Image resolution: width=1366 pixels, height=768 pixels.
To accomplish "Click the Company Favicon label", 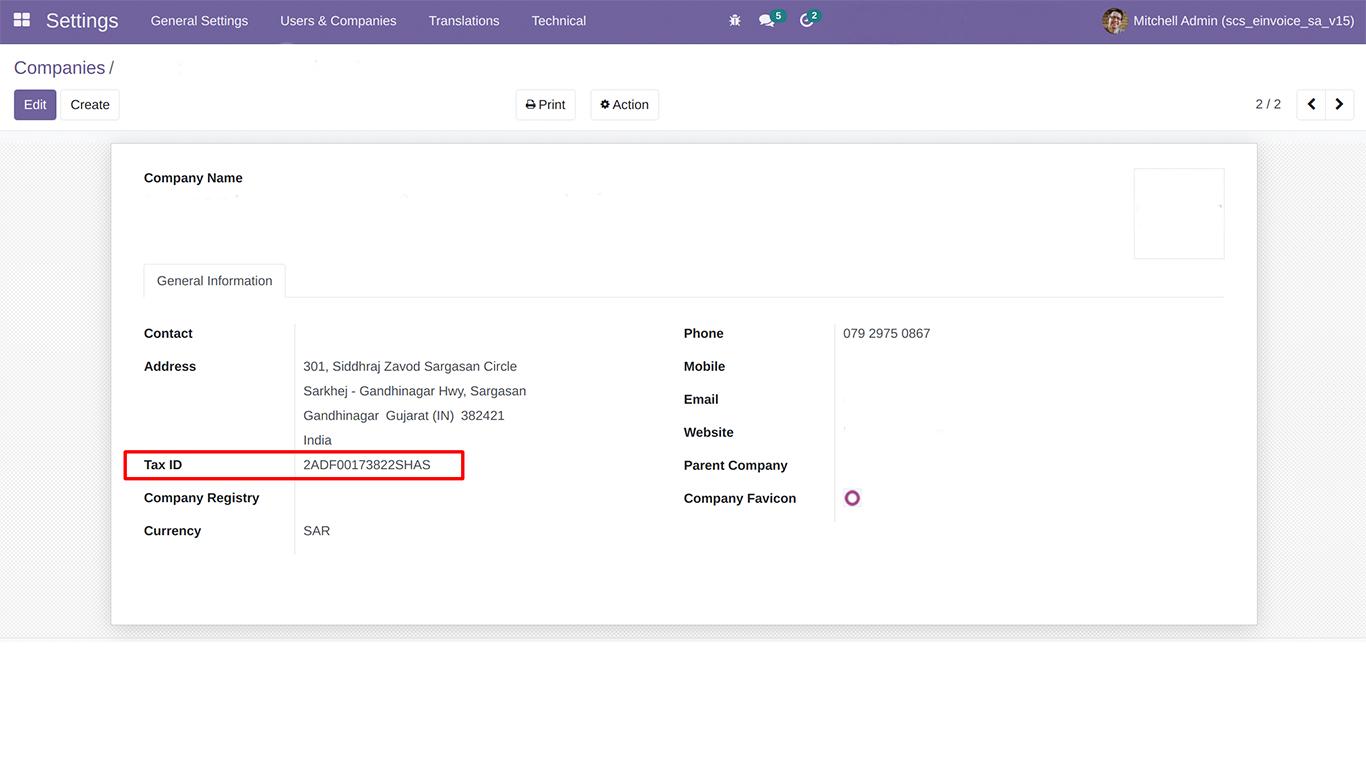I will pyautogui.click(x=740, y=498).
